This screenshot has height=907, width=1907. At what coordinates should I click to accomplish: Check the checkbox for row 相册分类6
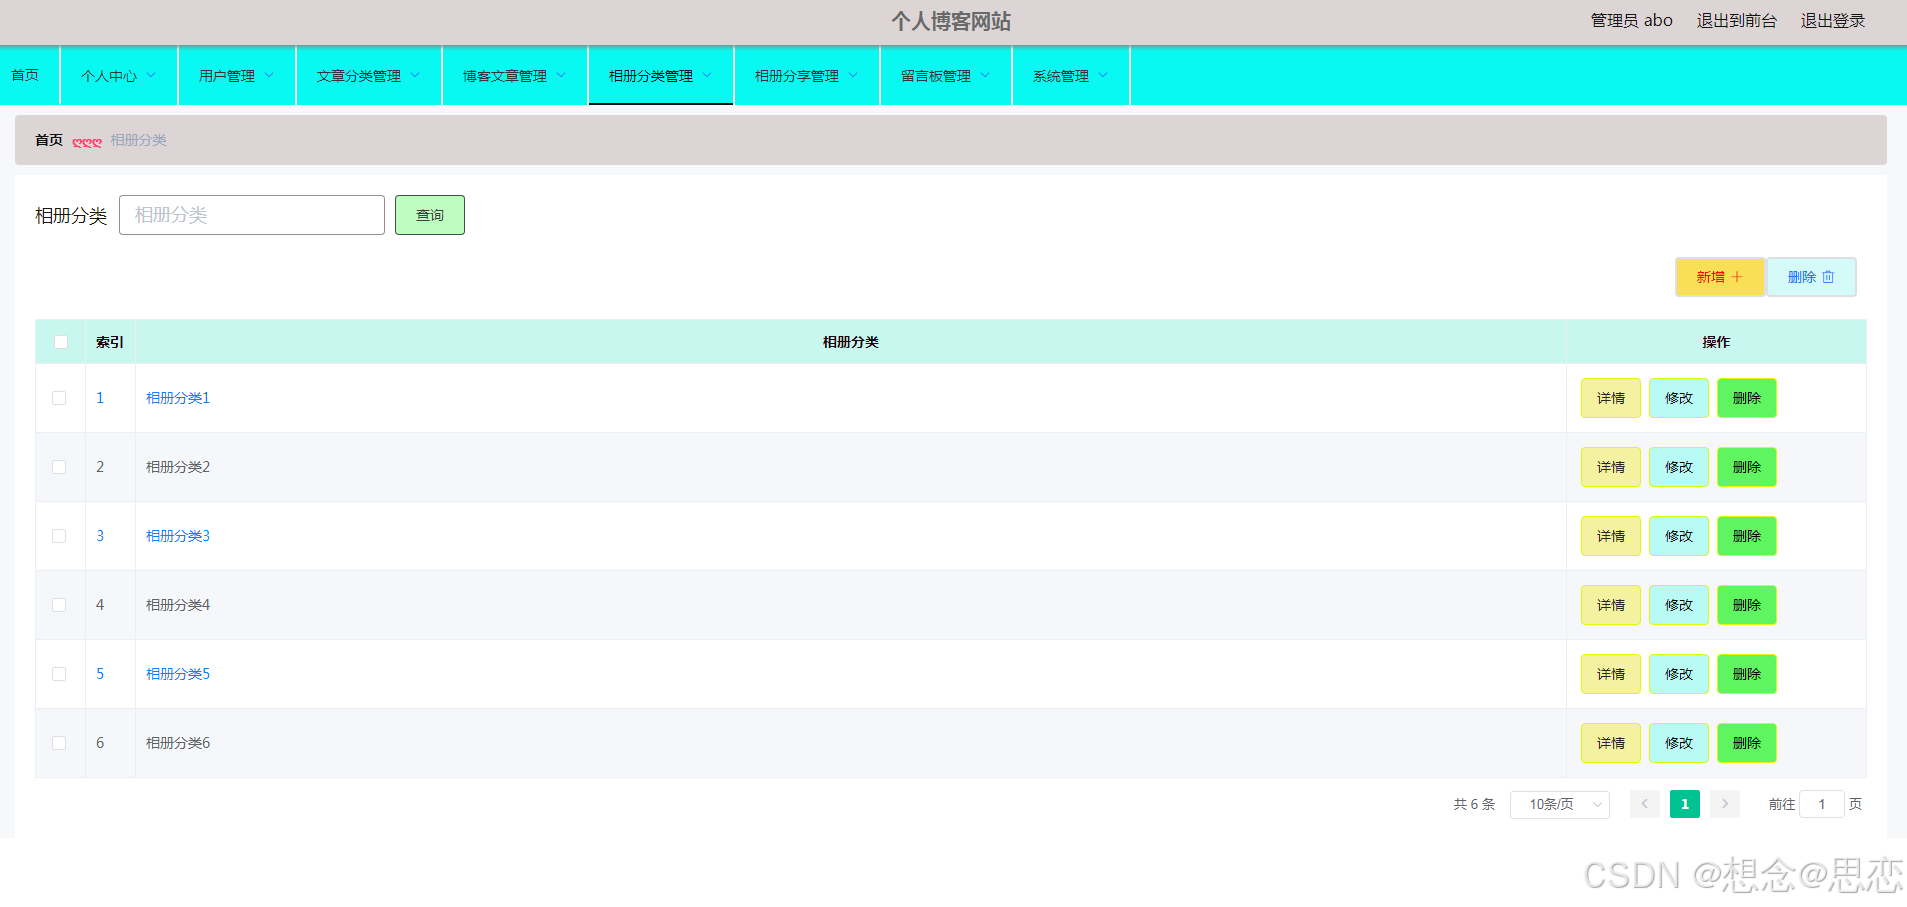(x=59, y=743)
